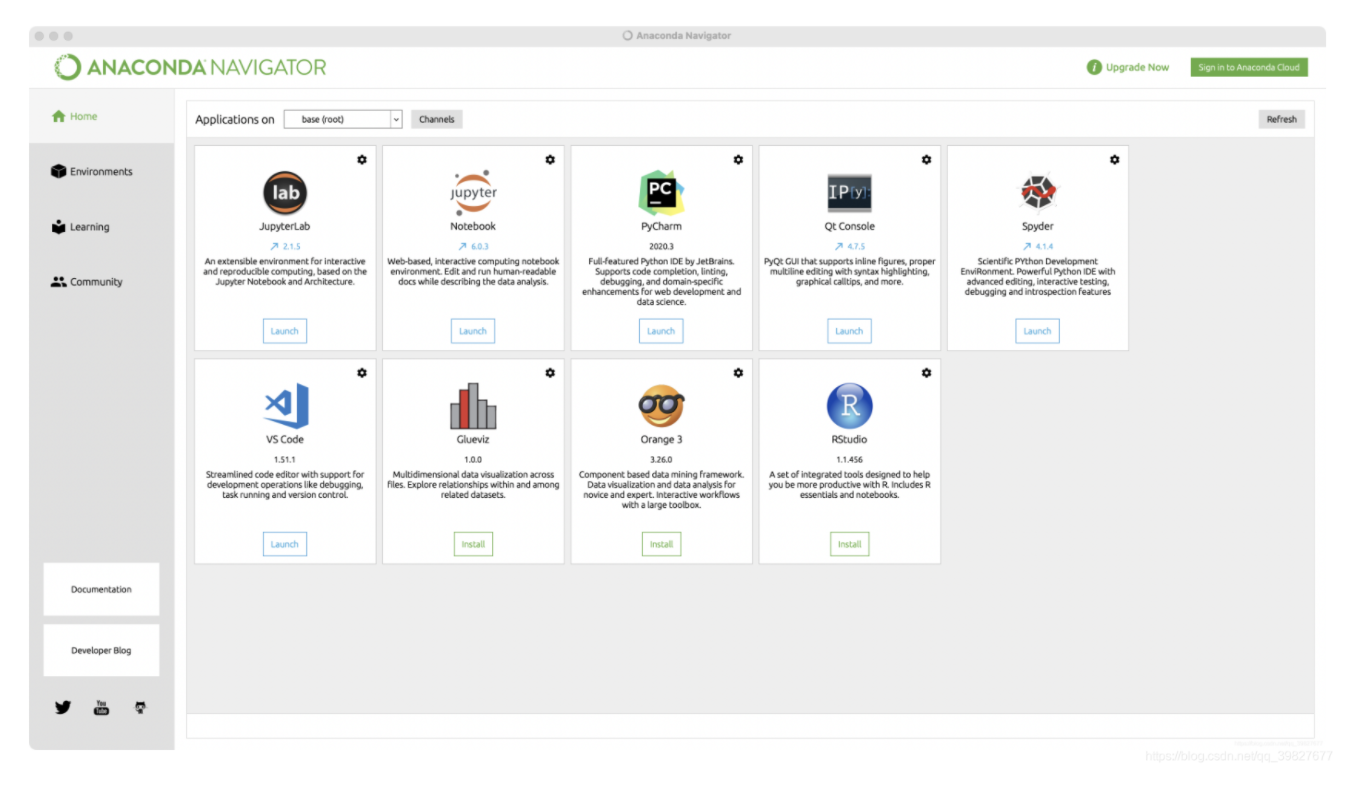Sign in to Anaconda Cloud
The height and width of the screenshot is (790, 1356).
click(1249, 67)
